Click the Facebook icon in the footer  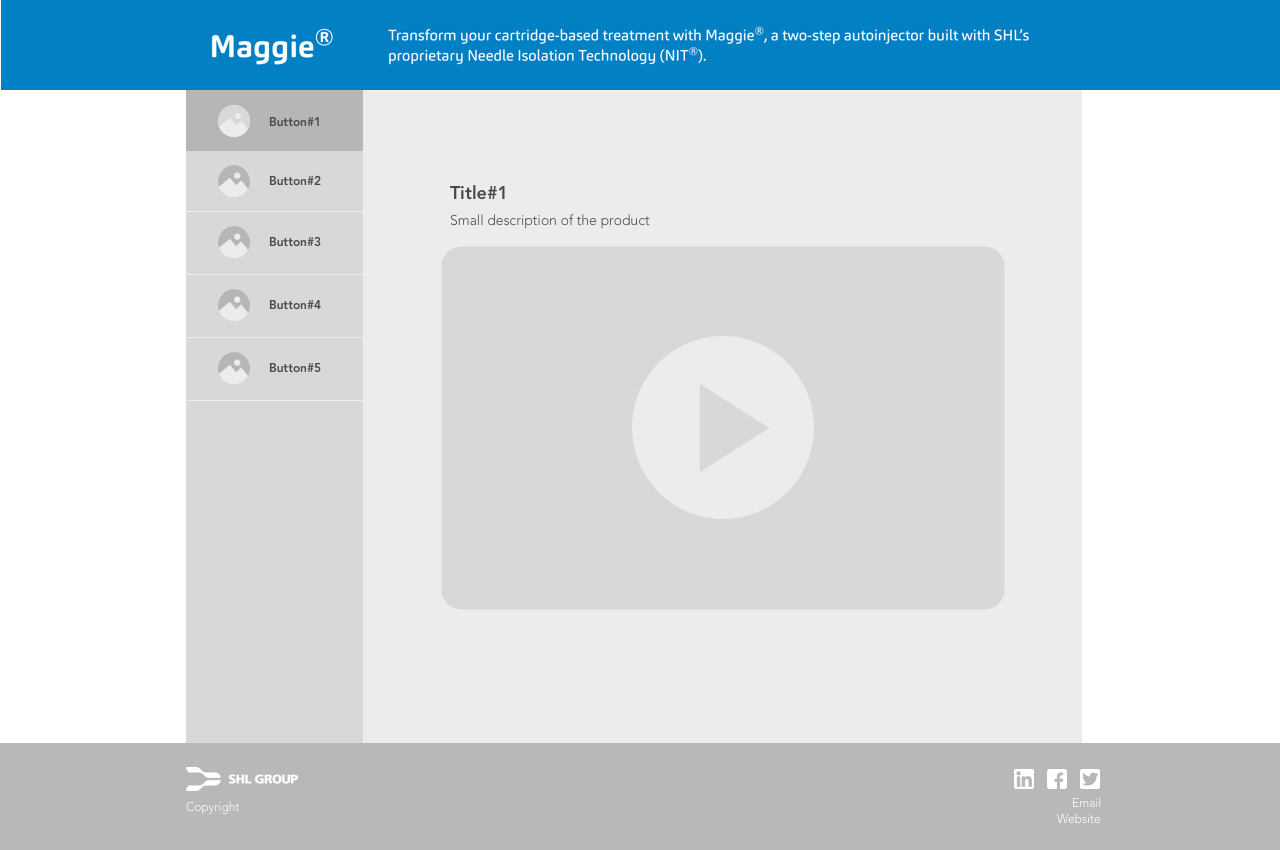[x=1057, y=779]
